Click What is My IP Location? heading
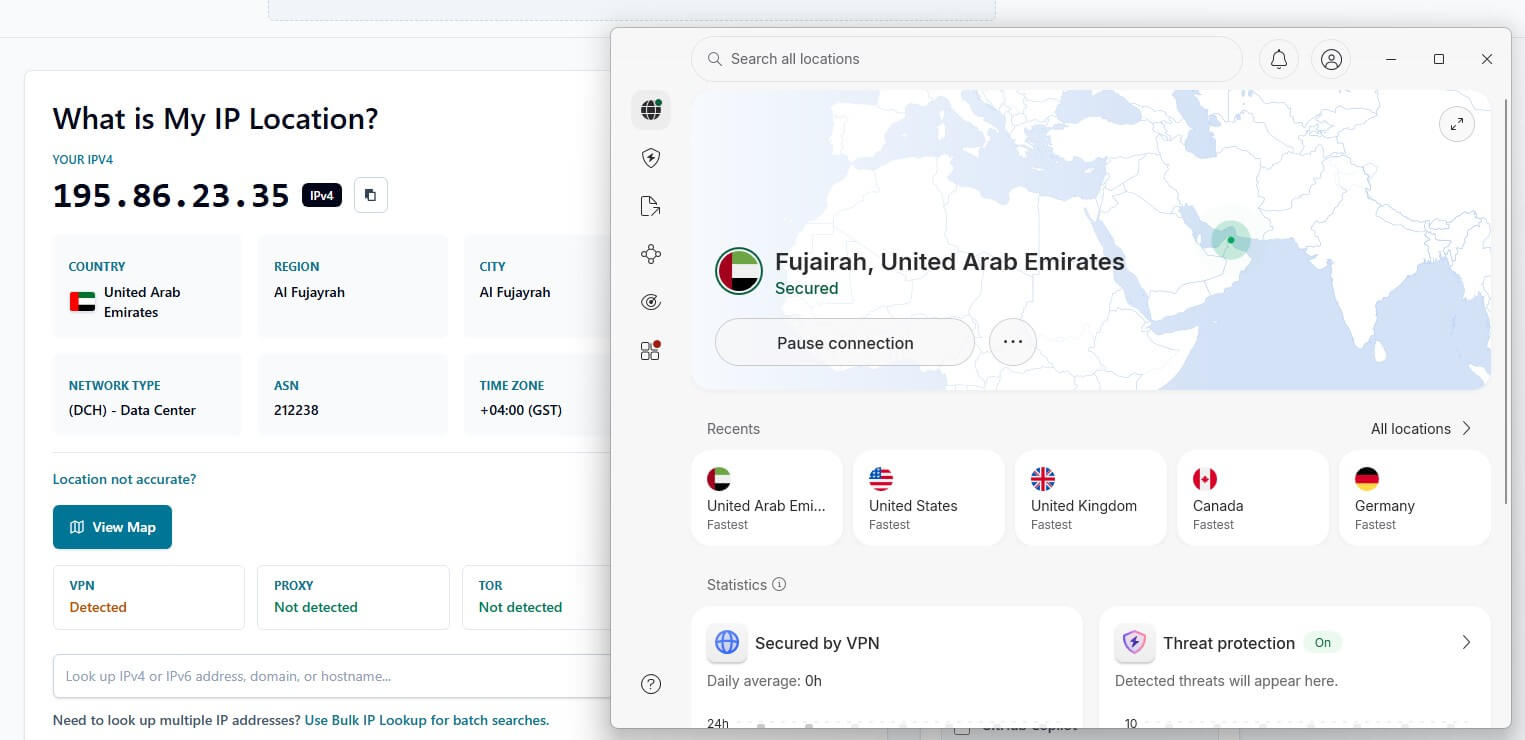This screenshot has height=740, width=1525. [x=216, y=119]
